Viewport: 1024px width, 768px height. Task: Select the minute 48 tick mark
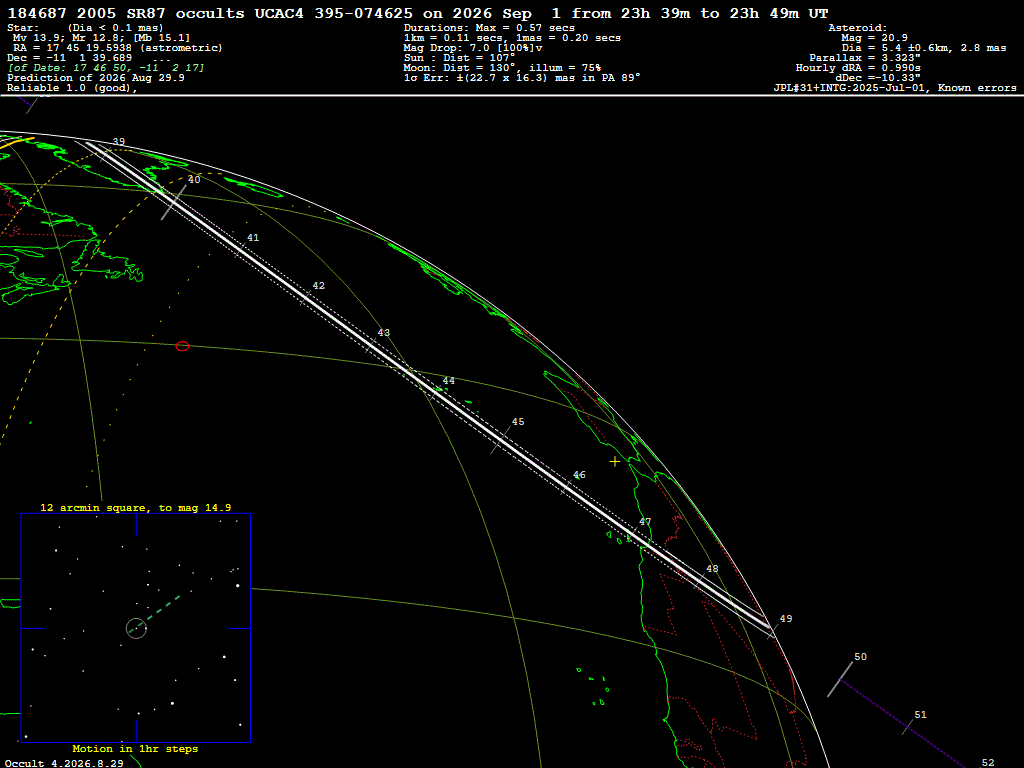[699, 581]
